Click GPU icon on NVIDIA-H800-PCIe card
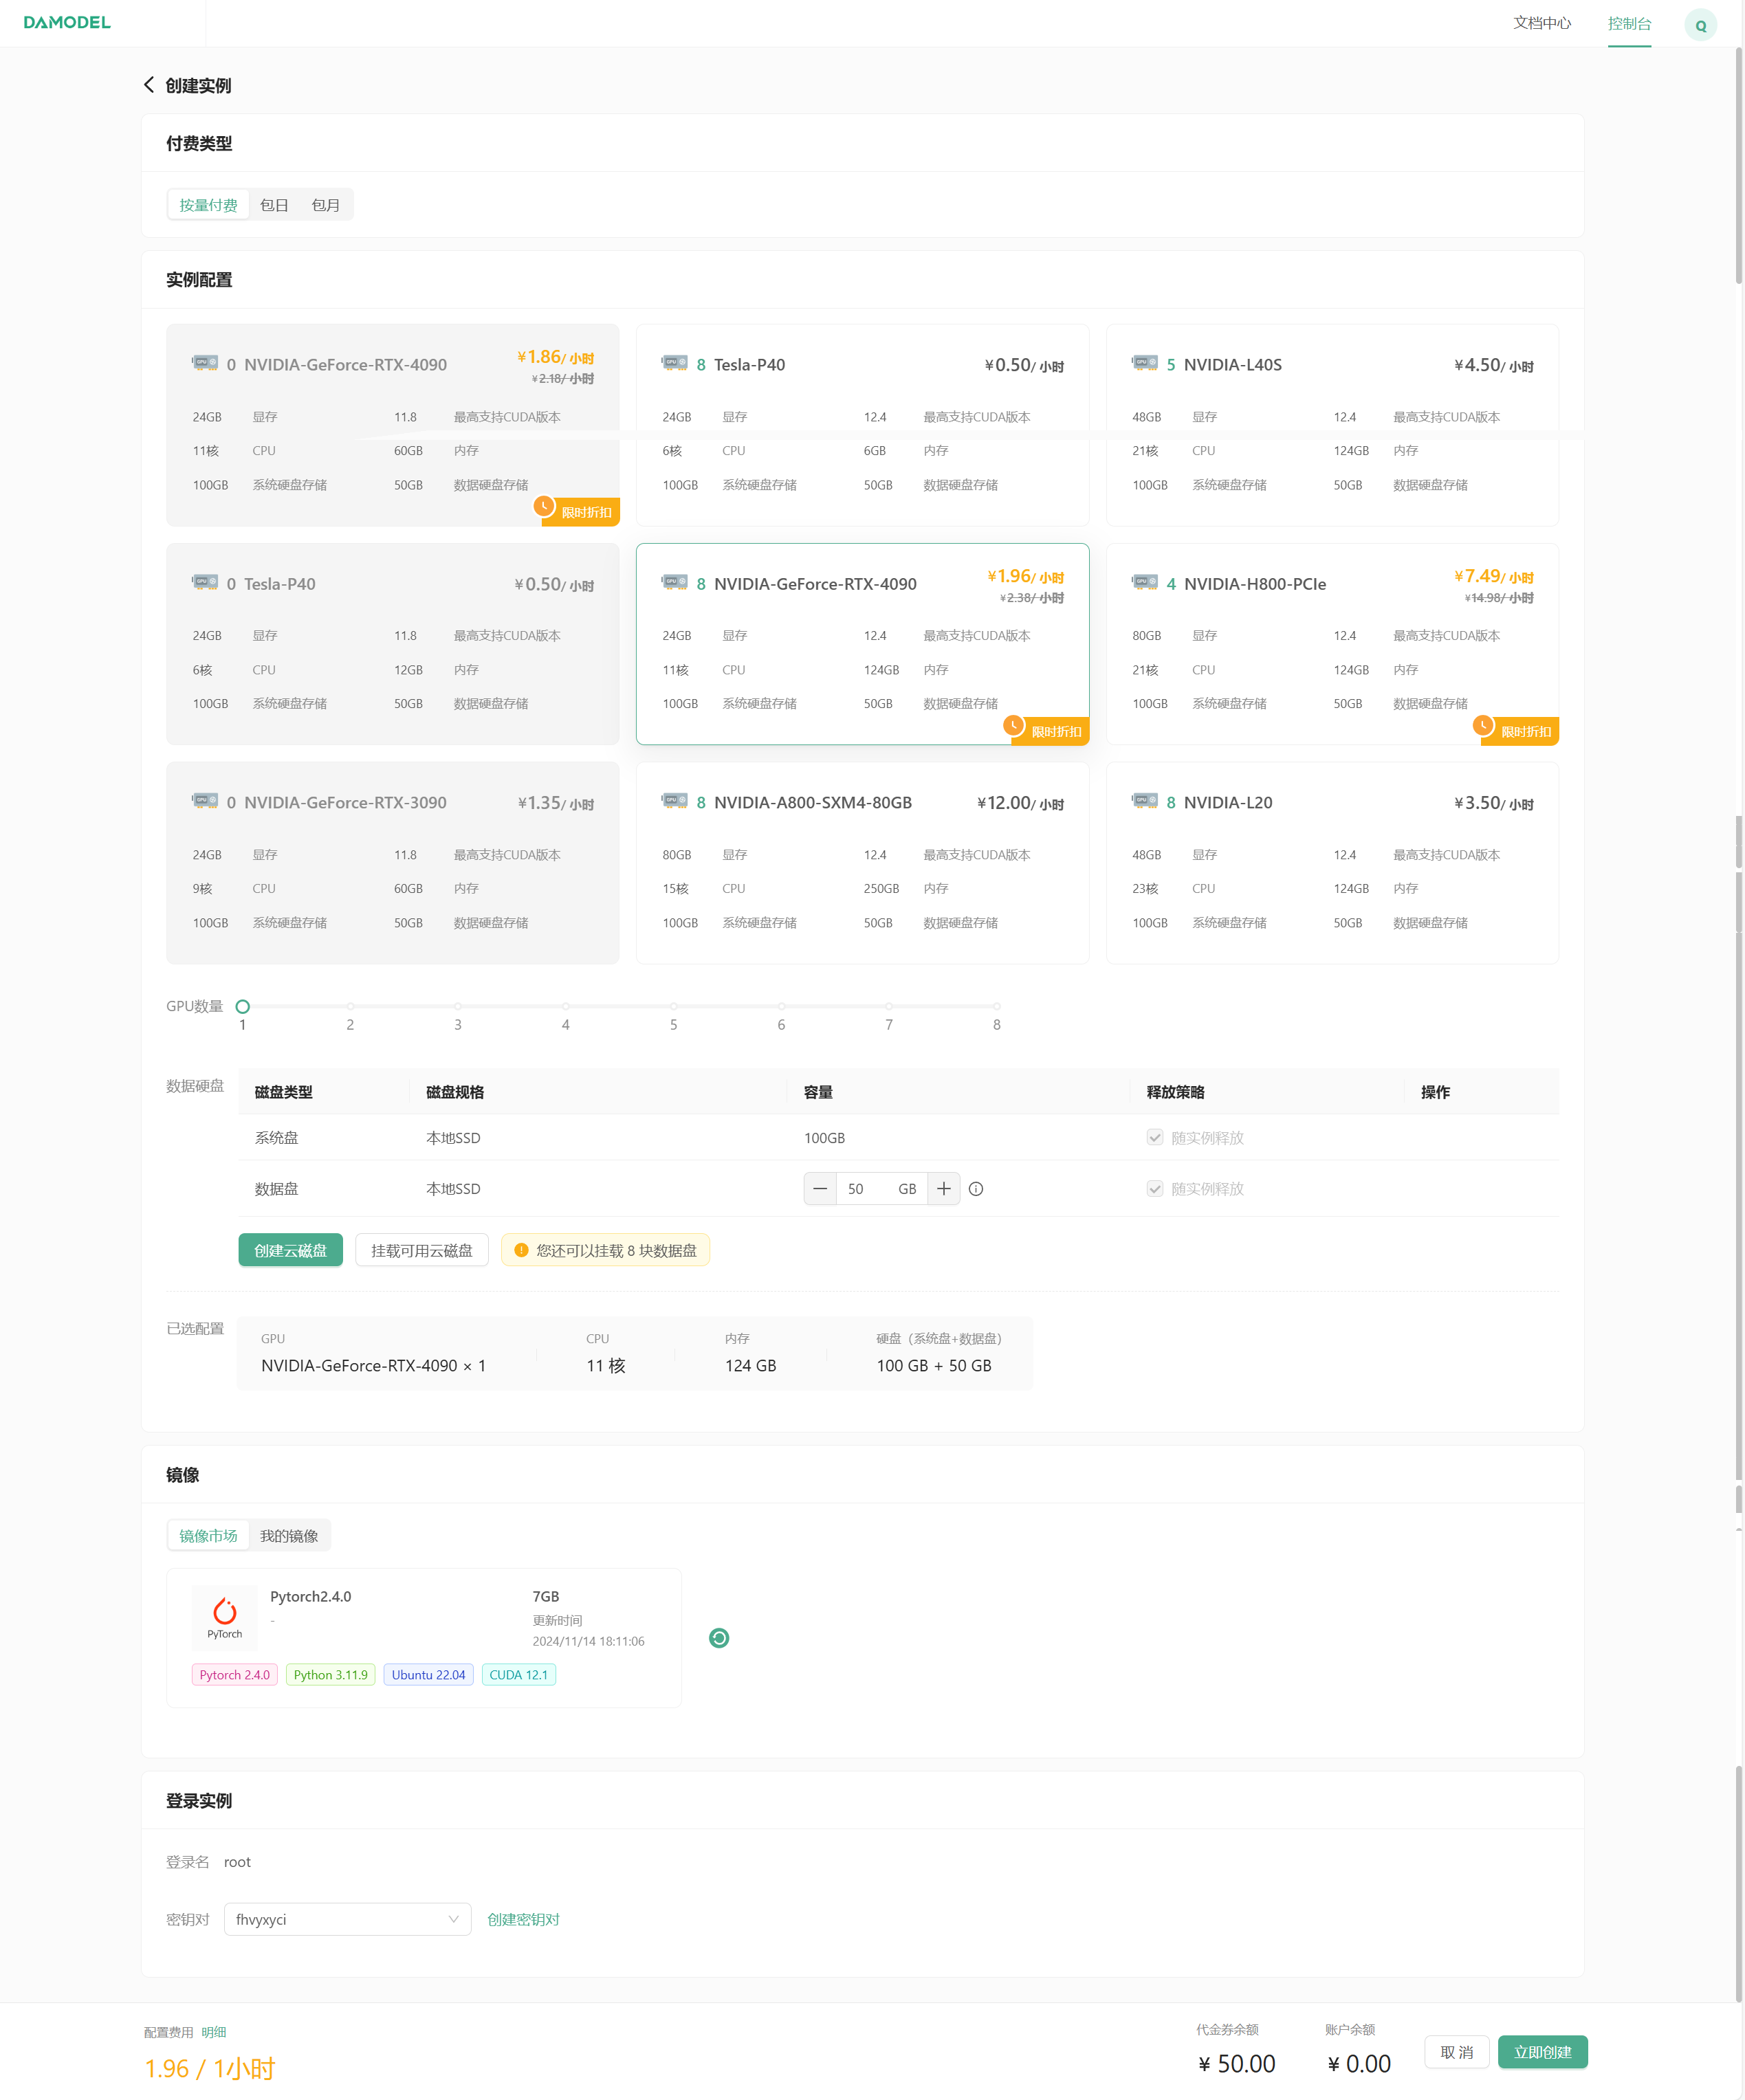This screenshot has width=1745, height=2100. (1144, 582)
